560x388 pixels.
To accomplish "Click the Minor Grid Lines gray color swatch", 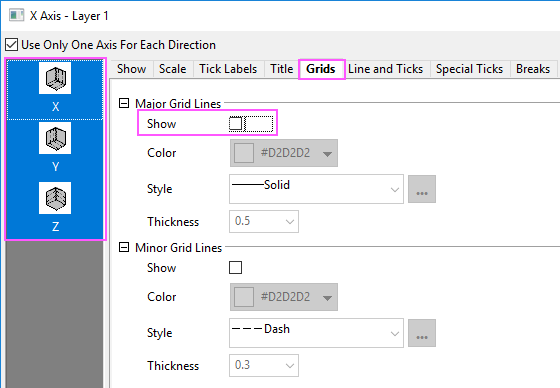I will tap(244, 297).
